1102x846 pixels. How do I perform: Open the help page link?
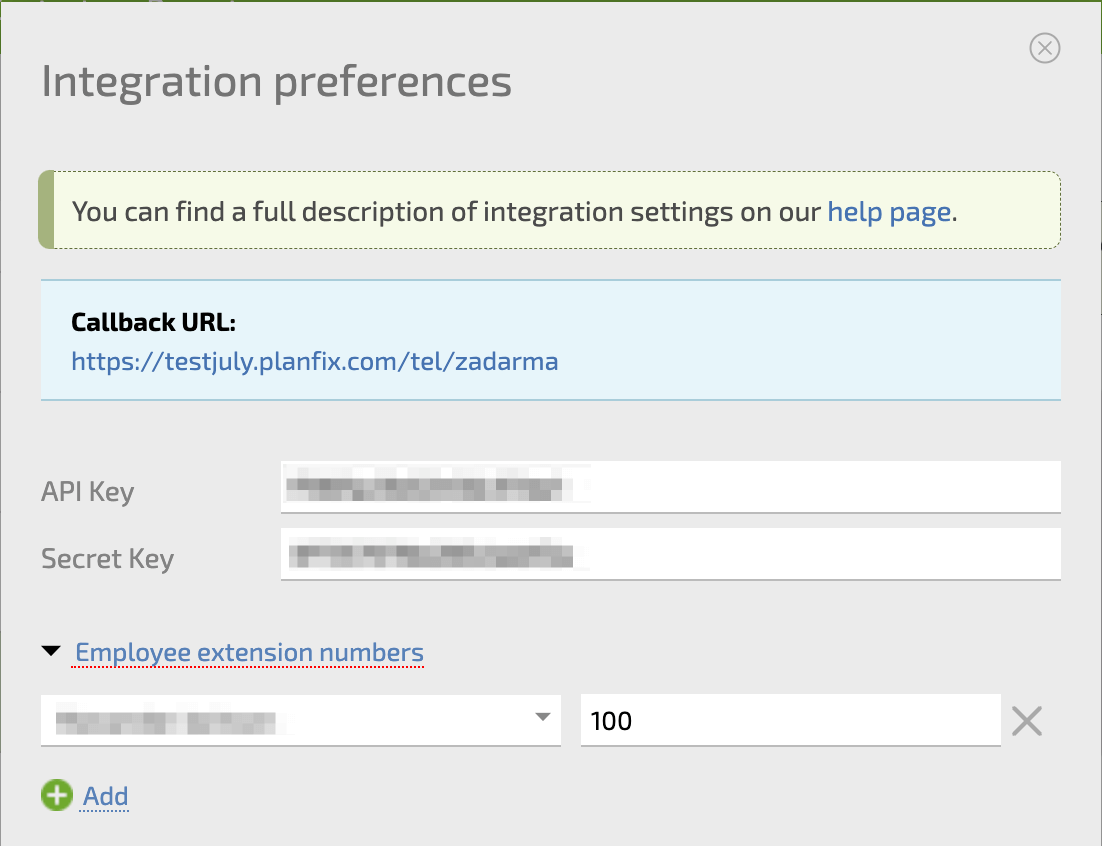tap(888, 212)
